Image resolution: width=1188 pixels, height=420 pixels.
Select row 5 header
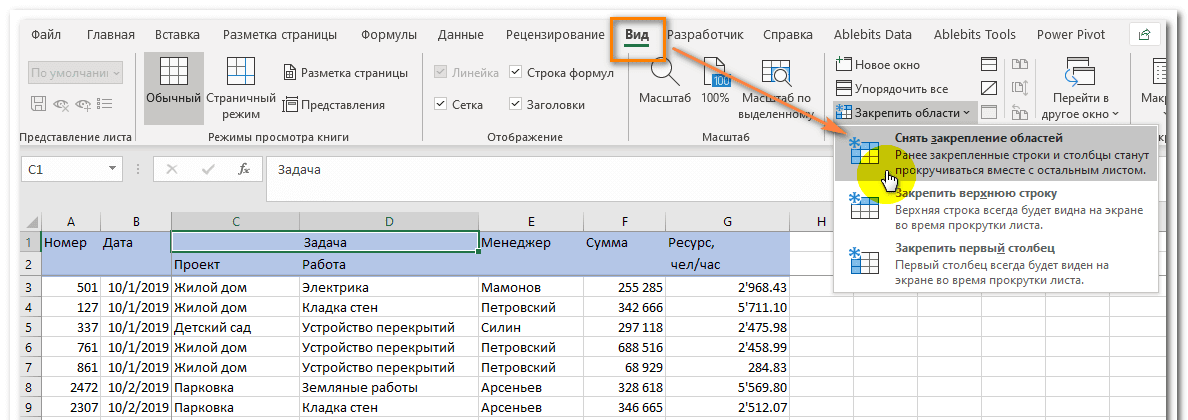(x=31, y=328)
